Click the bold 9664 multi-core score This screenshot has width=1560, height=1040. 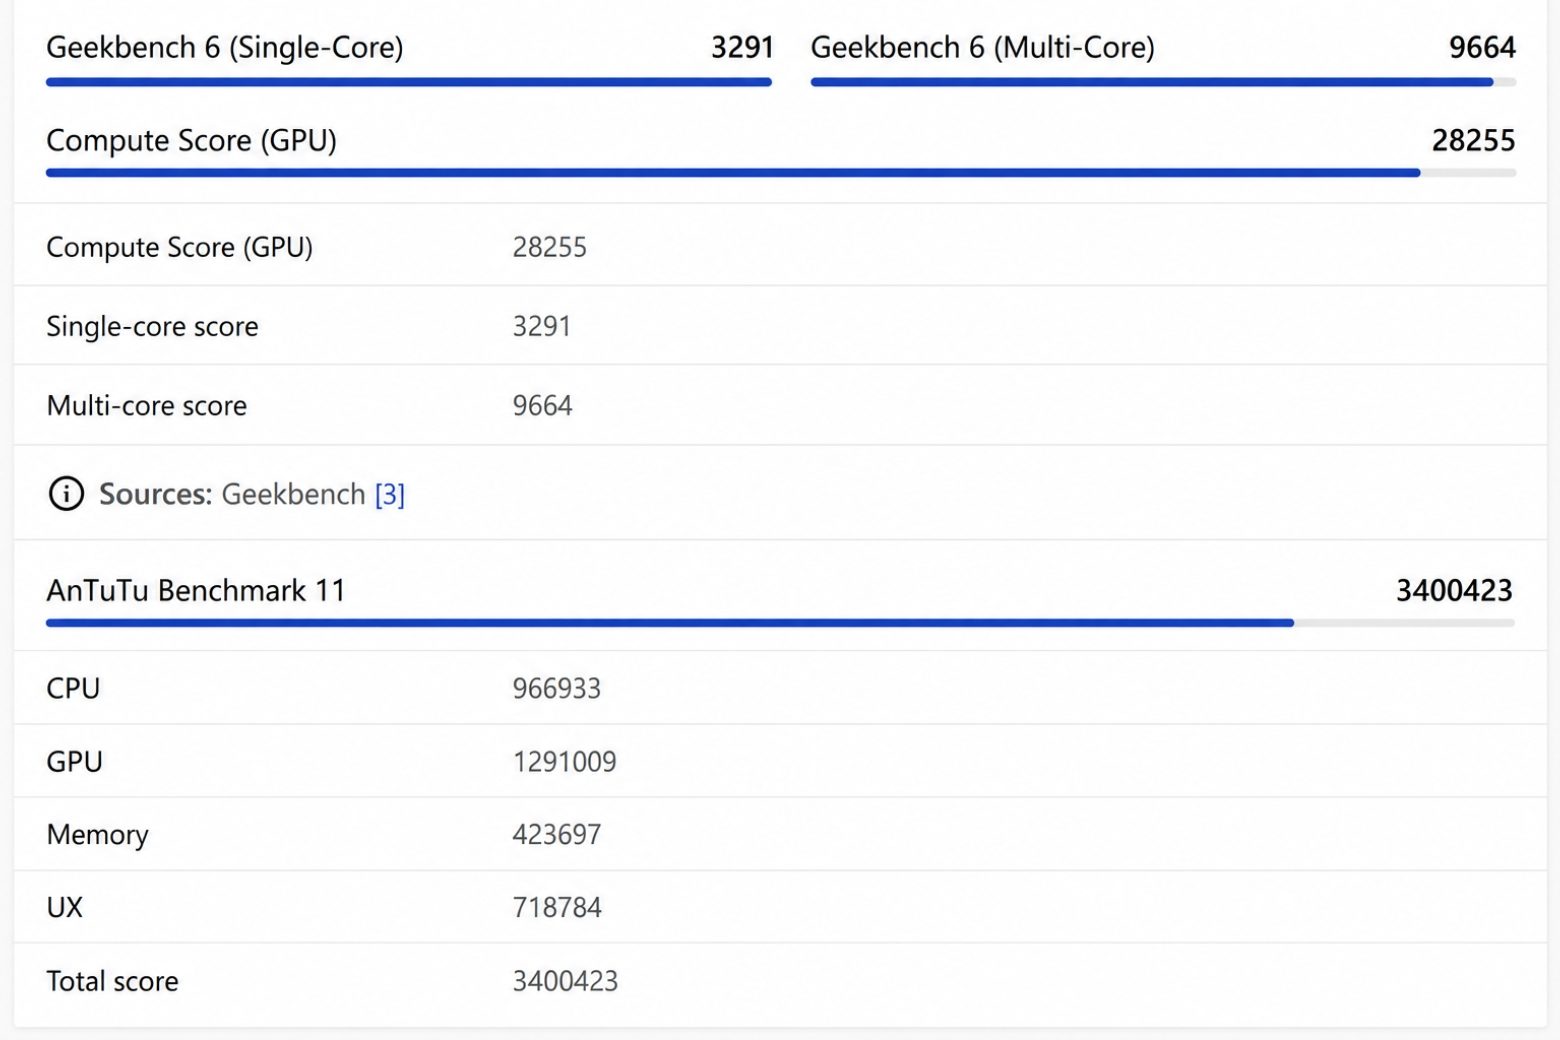pos(1483,47)
